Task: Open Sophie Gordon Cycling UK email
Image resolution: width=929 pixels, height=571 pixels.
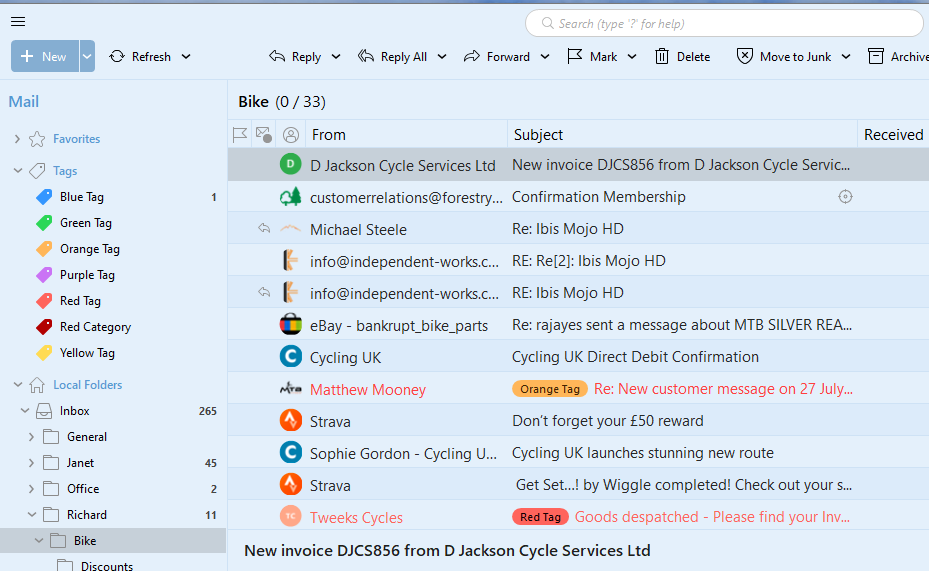Action: 578,453
